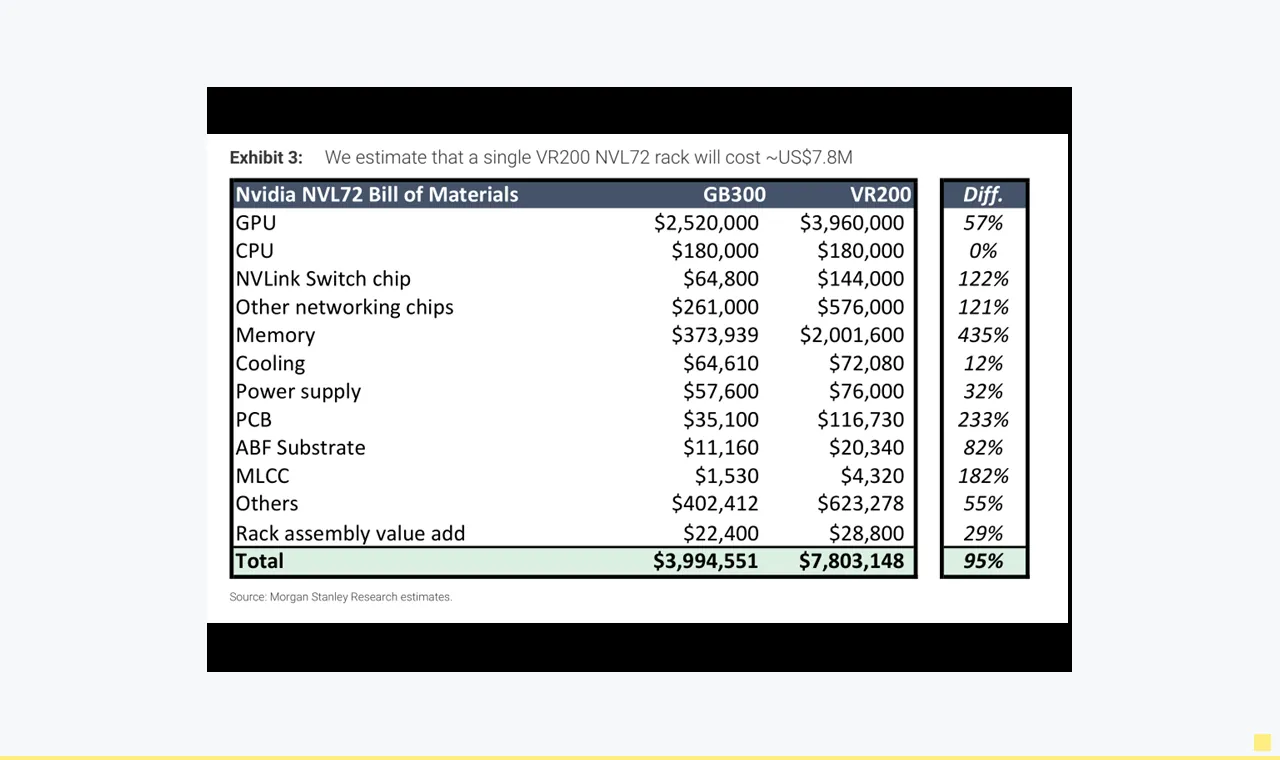This screenshot has height=760, width=1280.
Task: Click the ABF Substrate value $11,160
Action: click(x=721, y=447)
